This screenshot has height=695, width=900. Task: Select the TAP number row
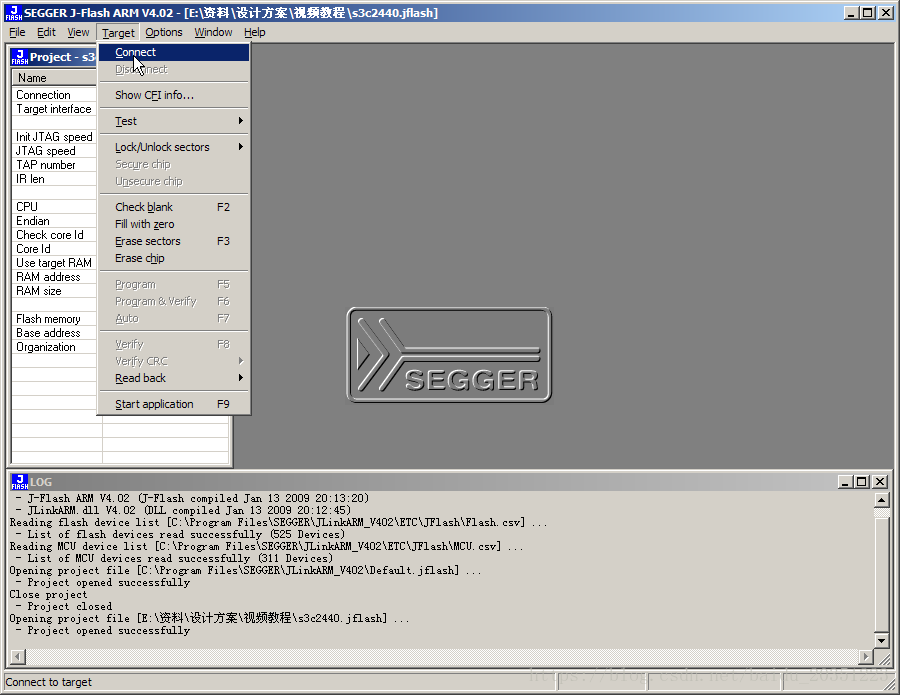pos(55,165)
